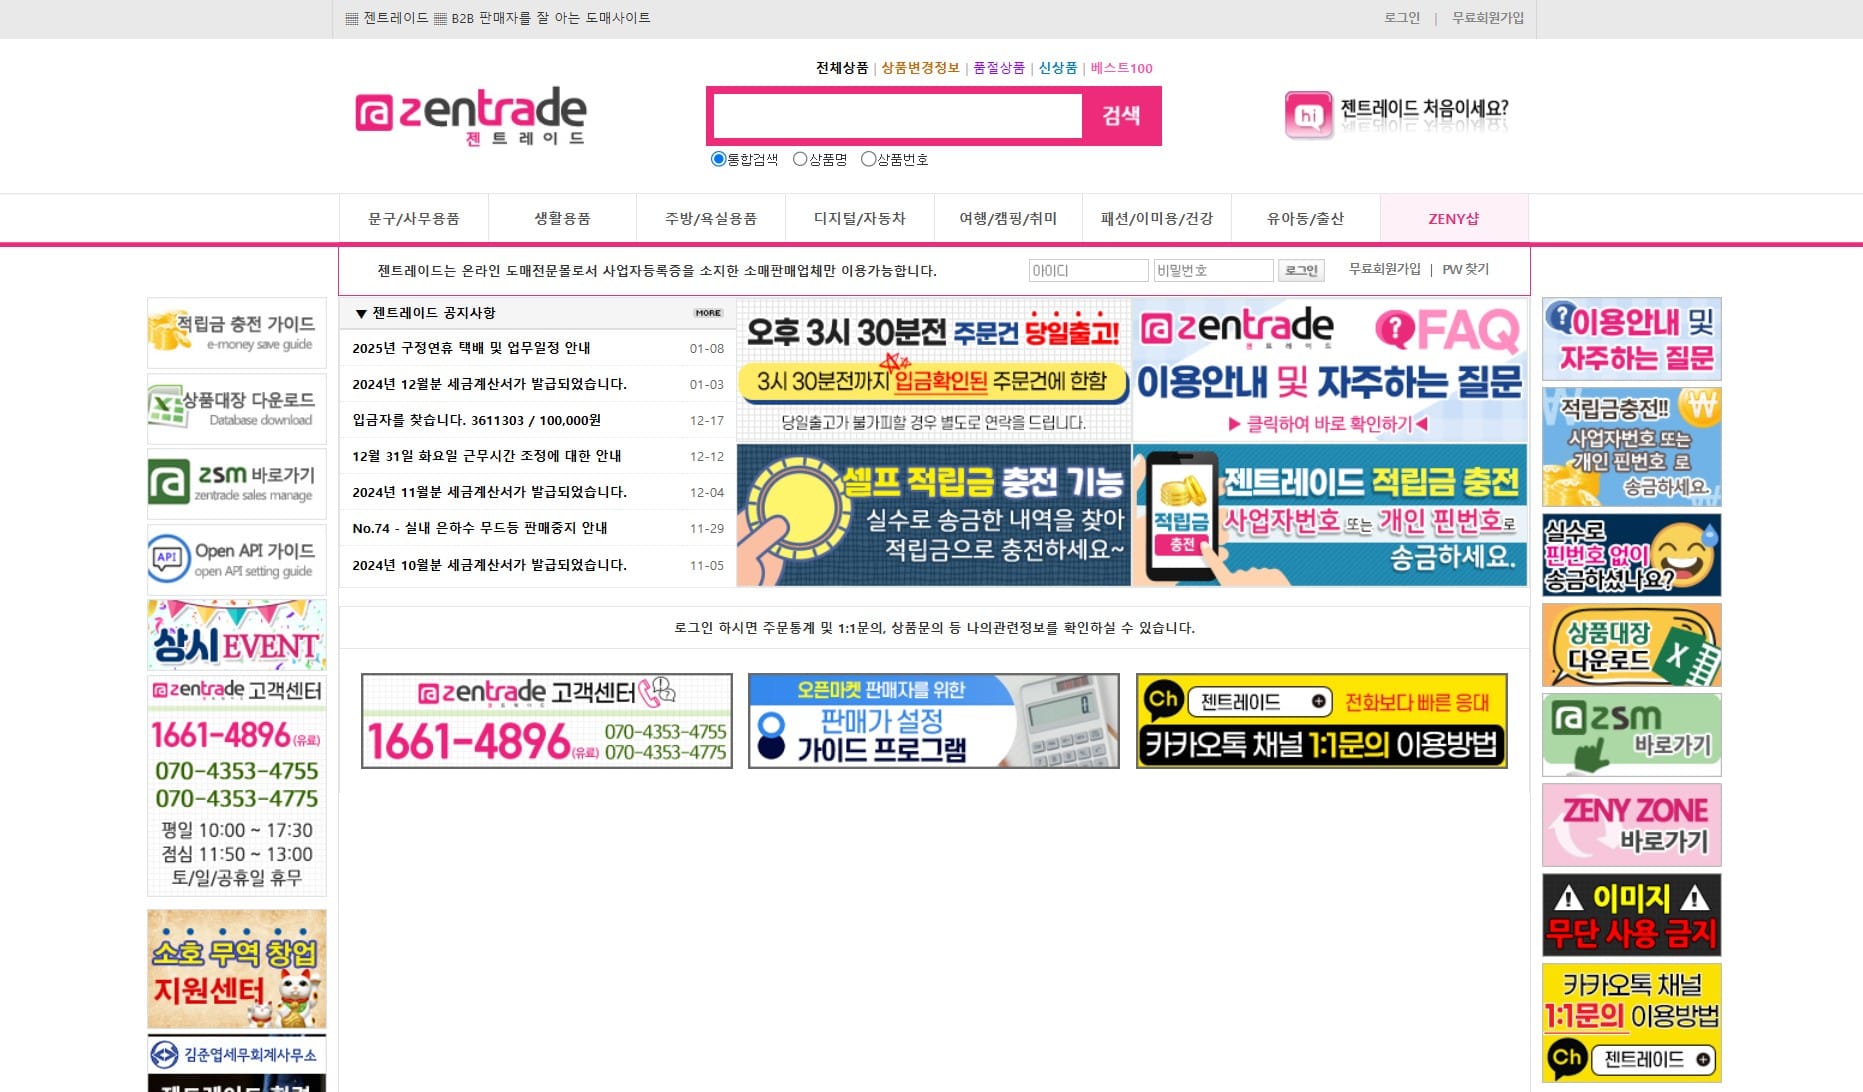Open 베스트100 link
Viewport: 1863px width, 1092px height.
(x=1121, y=68)
